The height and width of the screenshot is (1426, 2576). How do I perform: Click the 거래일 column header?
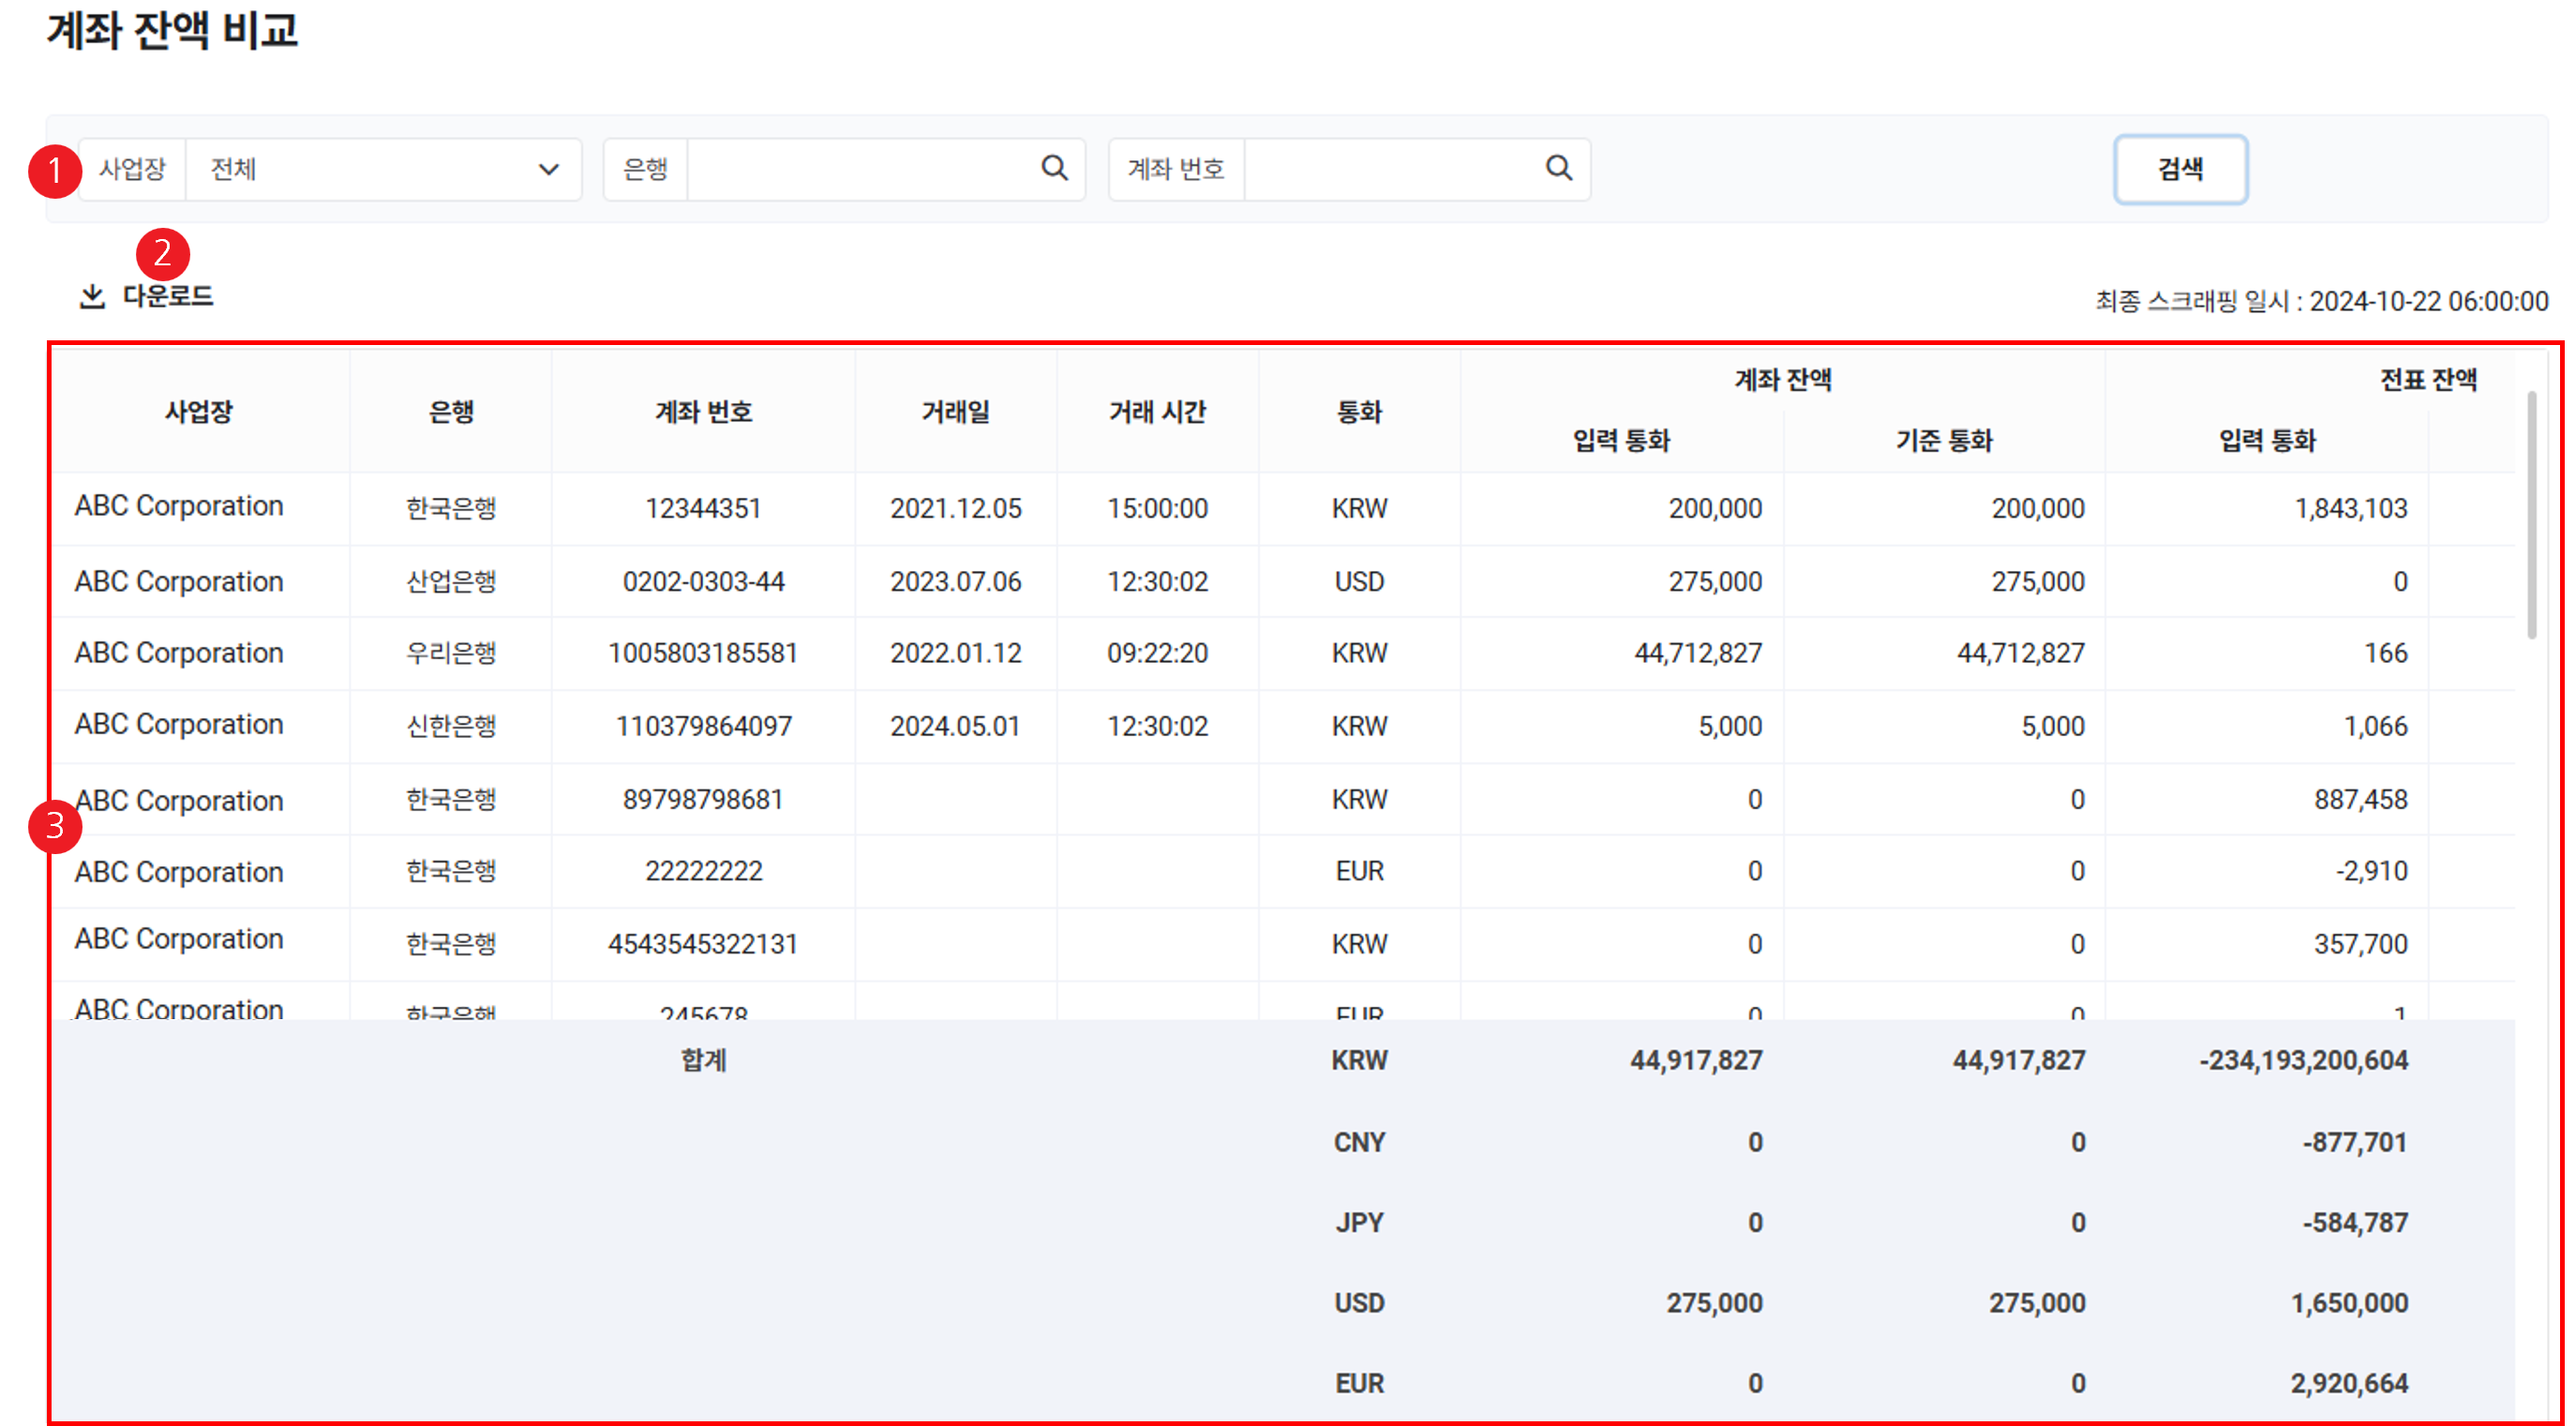[x=955, y=411]
